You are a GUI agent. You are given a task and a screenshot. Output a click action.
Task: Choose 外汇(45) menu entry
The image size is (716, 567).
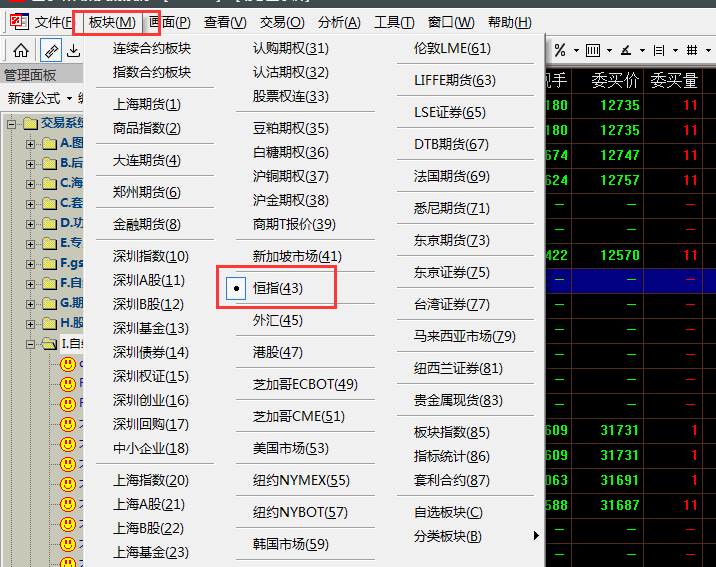278,320
